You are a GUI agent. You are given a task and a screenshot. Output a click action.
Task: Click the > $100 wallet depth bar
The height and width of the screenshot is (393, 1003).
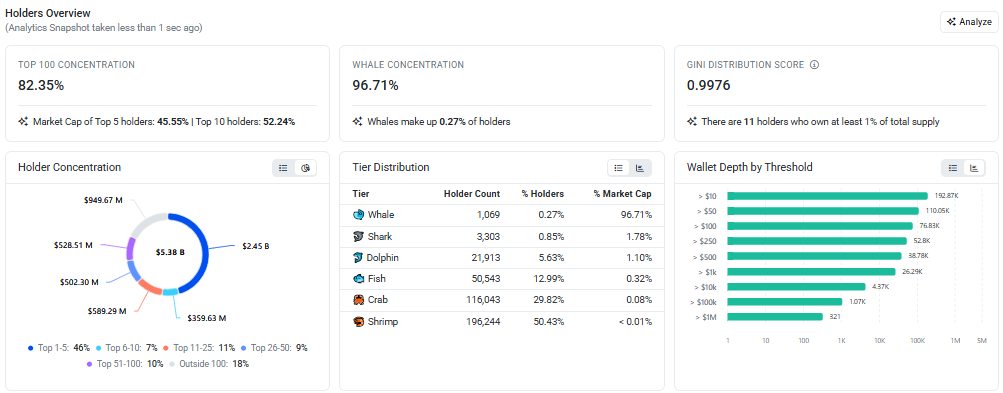tap(820, 225)
